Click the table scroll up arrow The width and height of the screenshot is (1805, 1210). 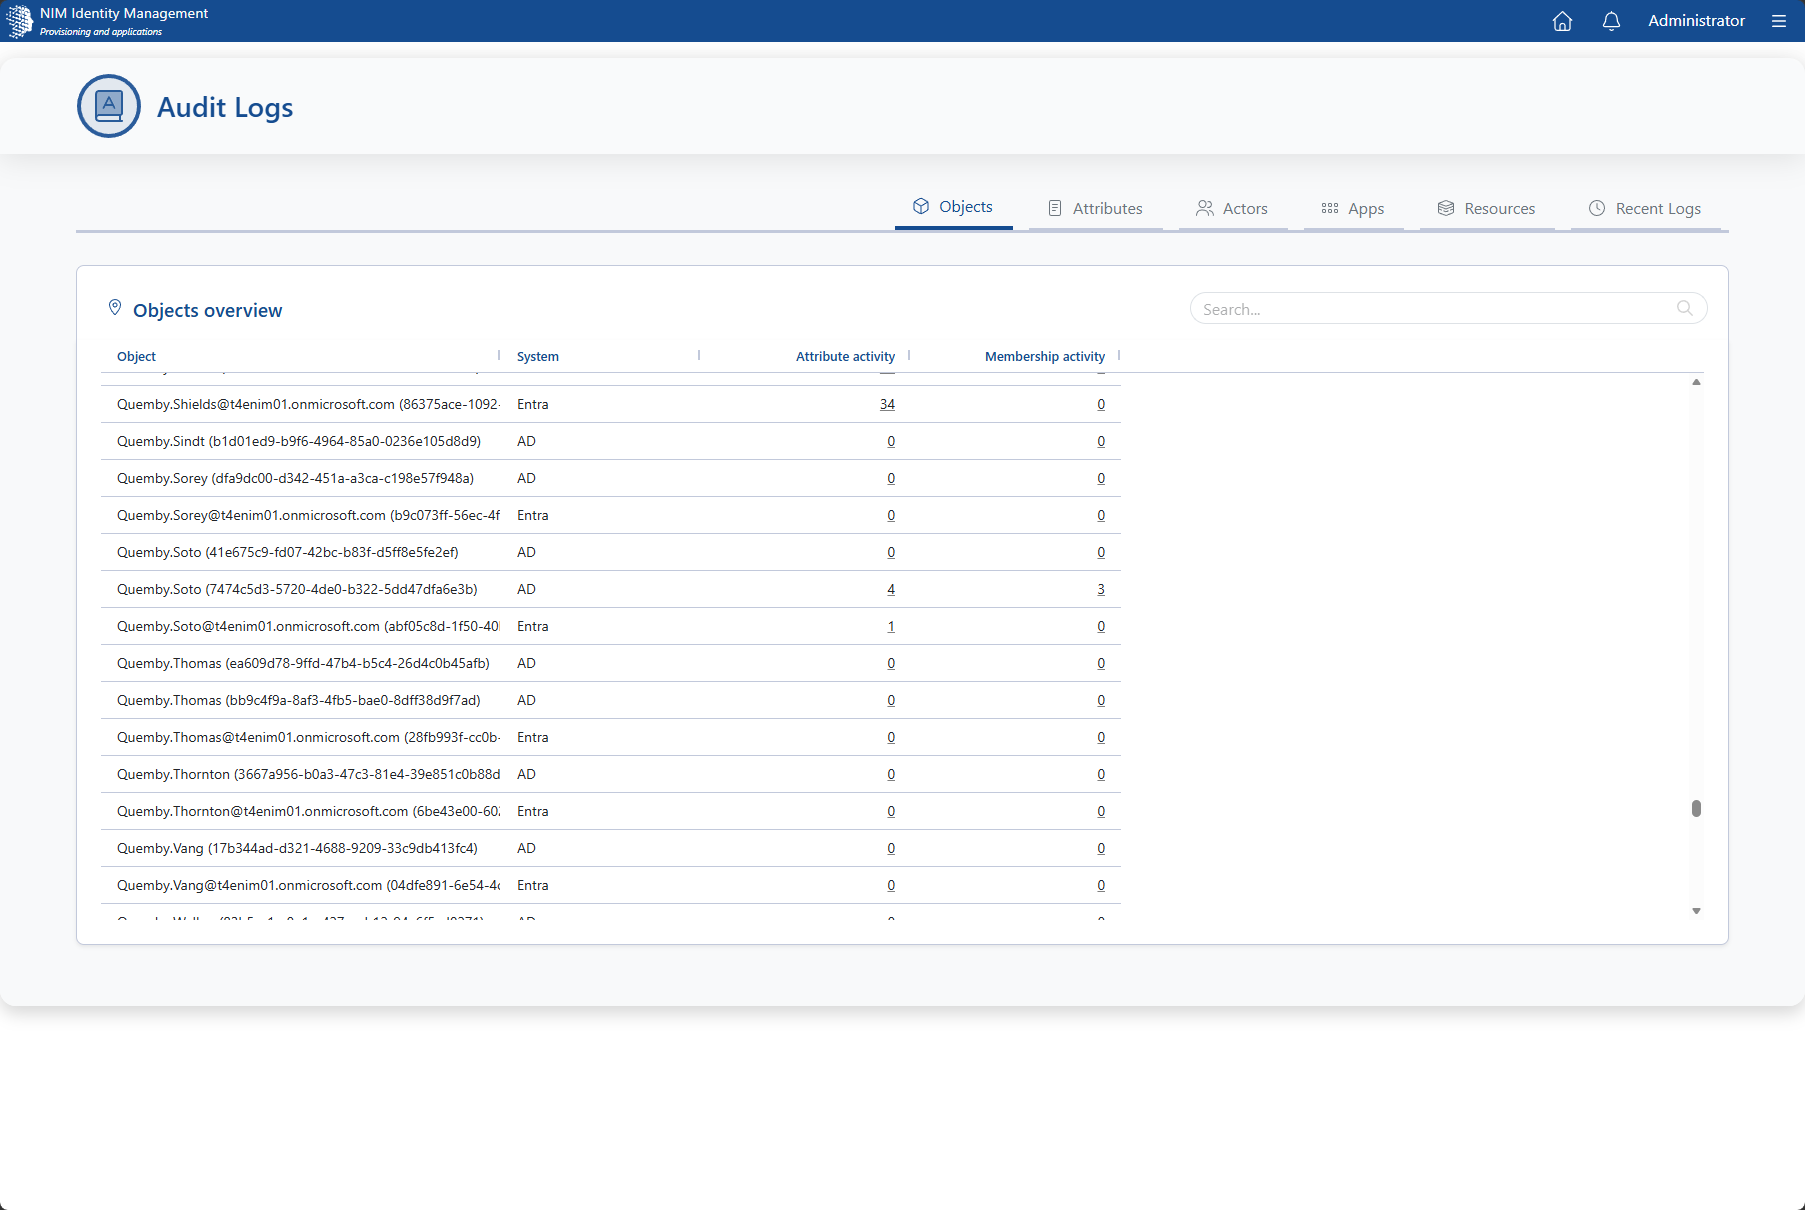pos(1696,382)
